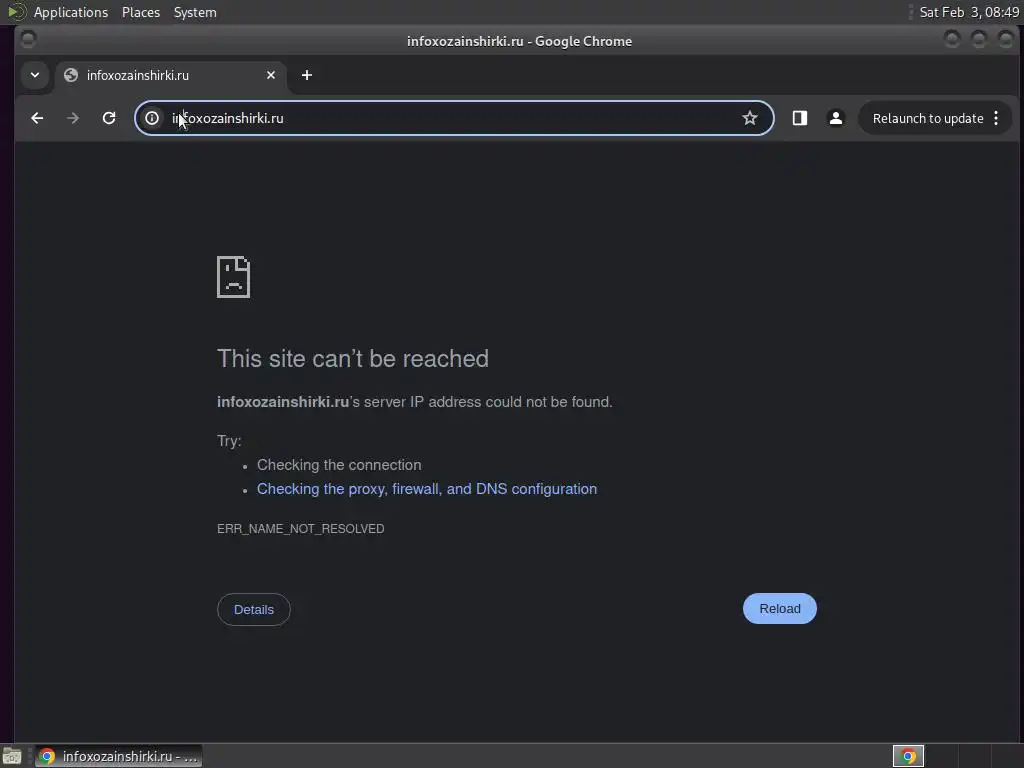Open a new tab with plus icon
This screenshot has width=1024, height=768.
307,75
